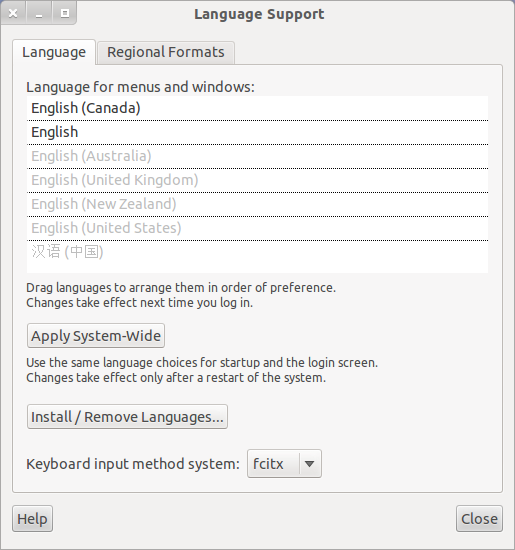Image resolution: width=515 pixels, height=550 pixels.
Task: Choose English (Australia) from the list
Action: click(257, 156)
